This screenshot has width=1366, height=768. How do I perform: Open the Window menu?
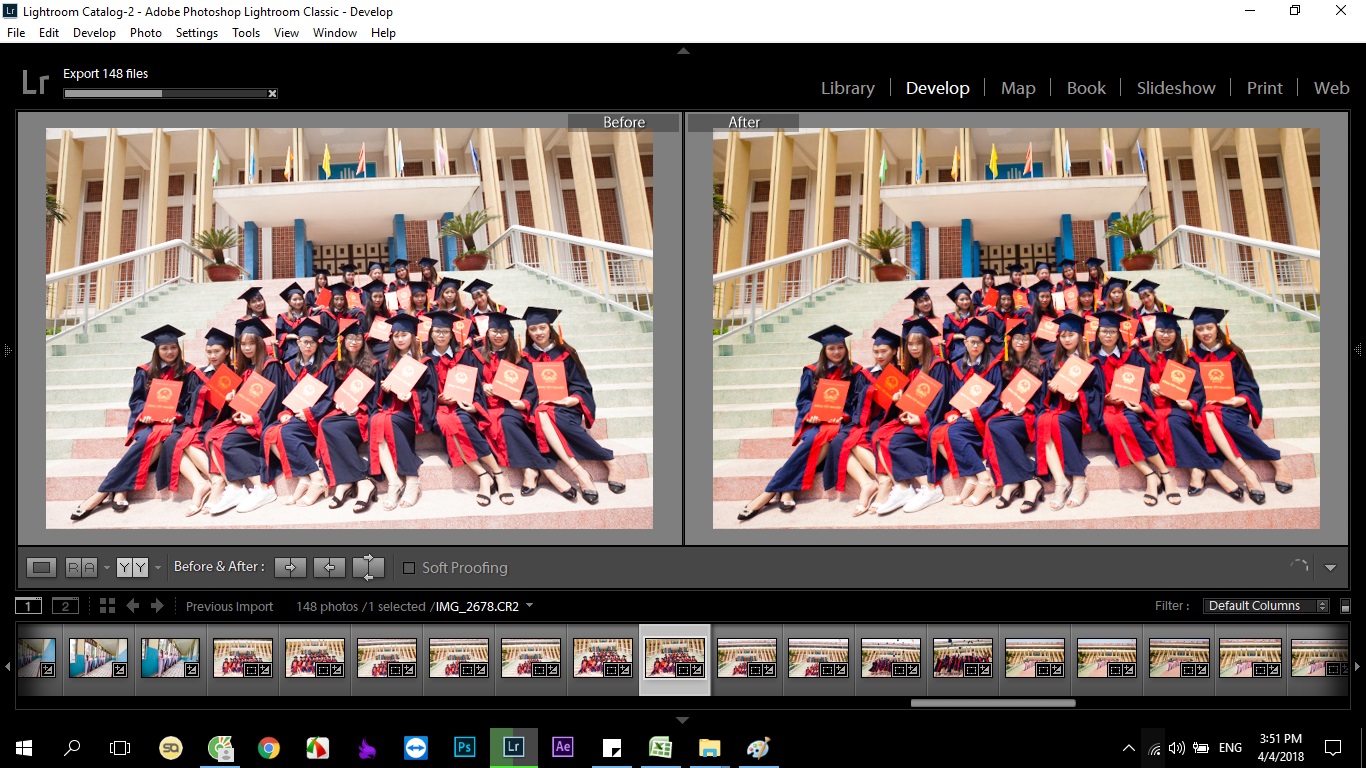coord(335,33)
